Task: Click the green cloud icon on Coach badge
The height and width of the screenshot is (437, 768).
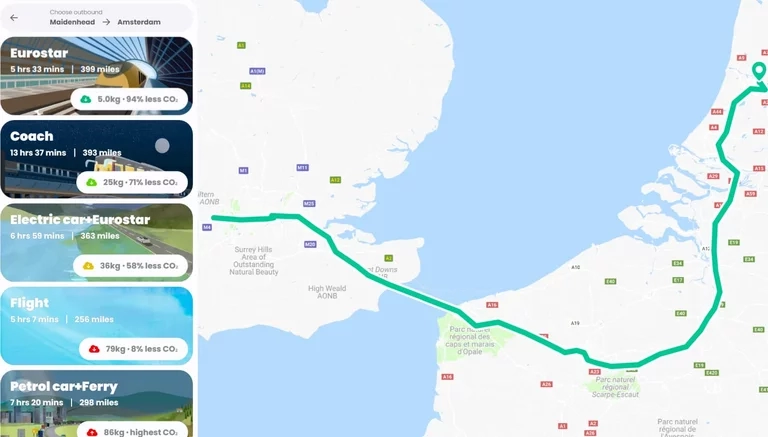Action: tap(92, 182)
